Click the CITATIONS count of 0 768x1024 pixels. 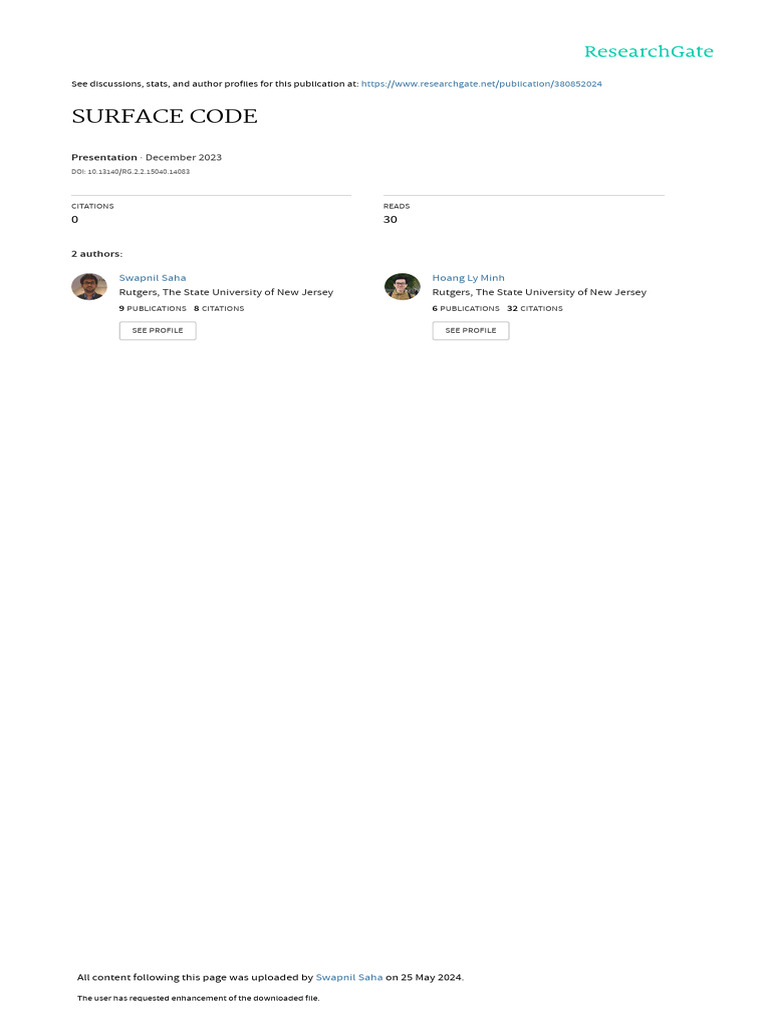click(x=74, y=219)
